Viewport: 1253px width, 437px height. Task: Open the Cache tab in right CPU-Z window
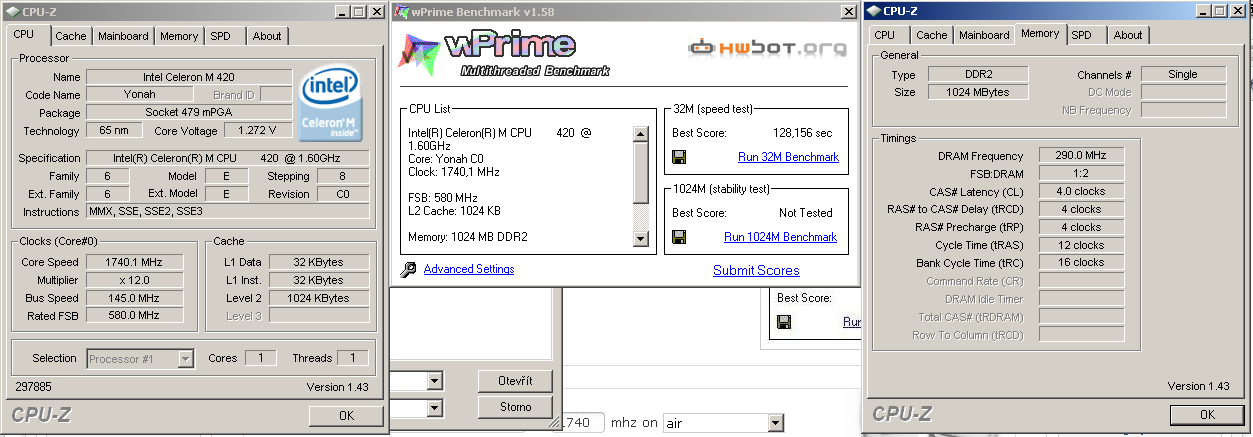click(x=932, y=35)
